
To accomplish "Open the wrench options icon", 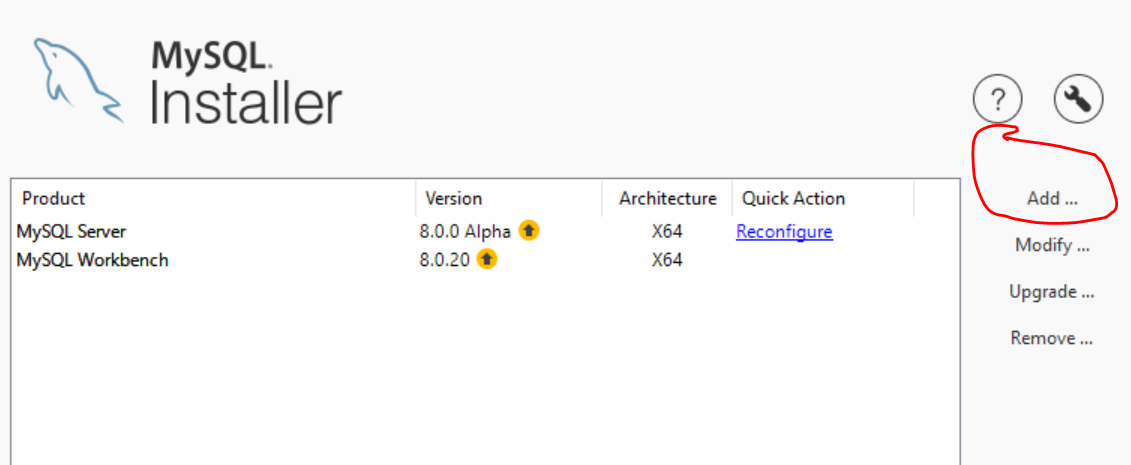I will (x=1078, y=99).
